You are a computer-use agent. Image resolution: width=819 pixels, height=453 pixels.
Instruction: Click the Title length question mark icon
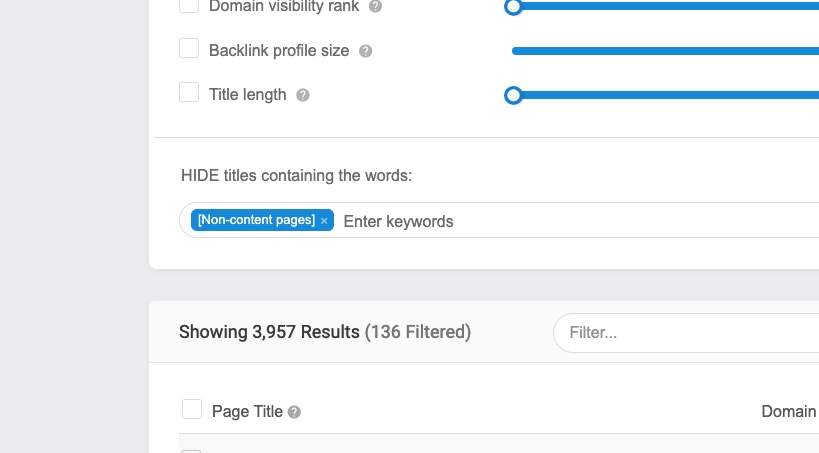point(303,95)
